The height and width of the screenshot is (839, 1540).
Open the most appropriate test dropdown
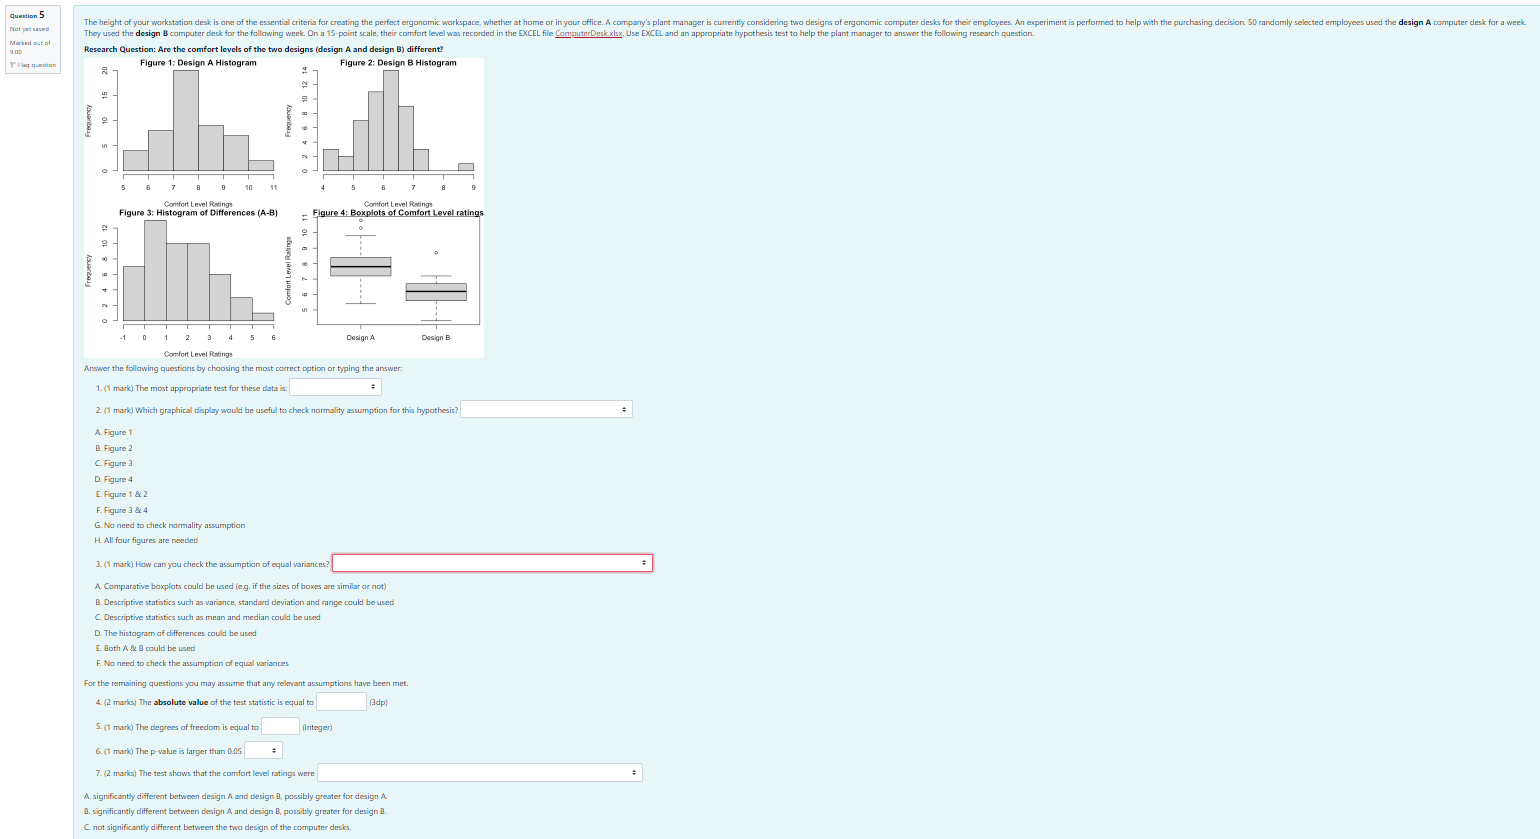coord(335,387)
